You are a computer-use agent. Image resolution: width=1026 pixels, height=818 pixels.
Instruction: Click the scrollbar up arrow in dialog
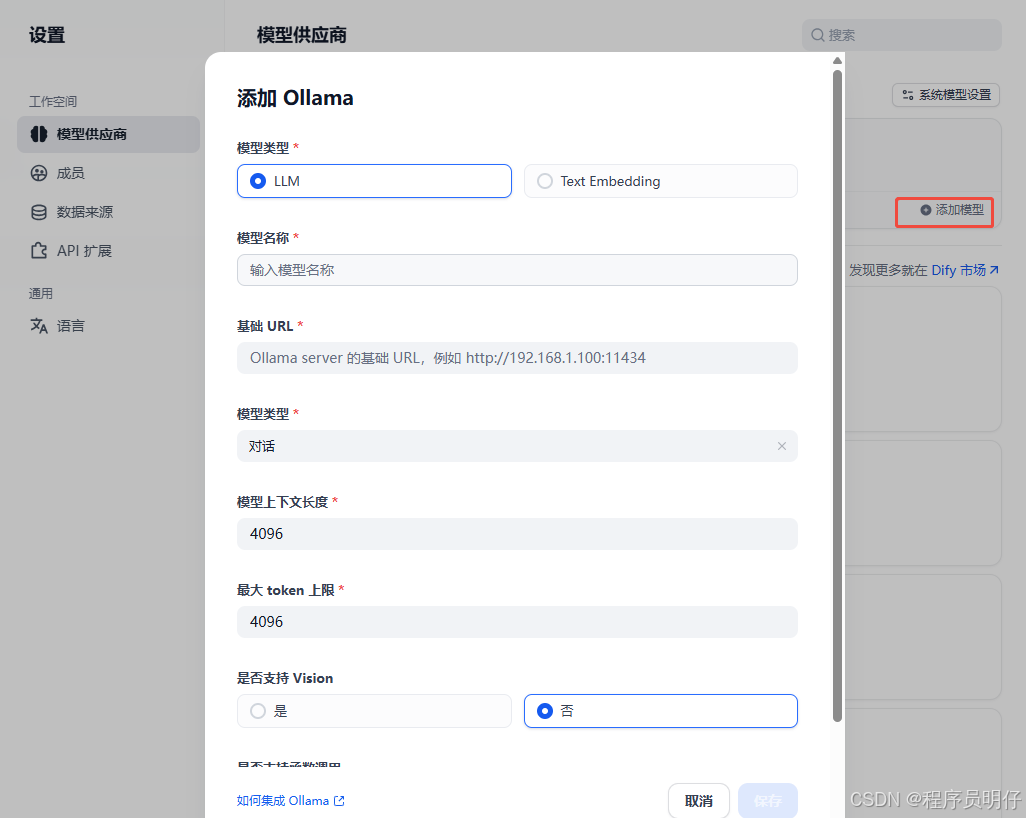pos(837,60)
